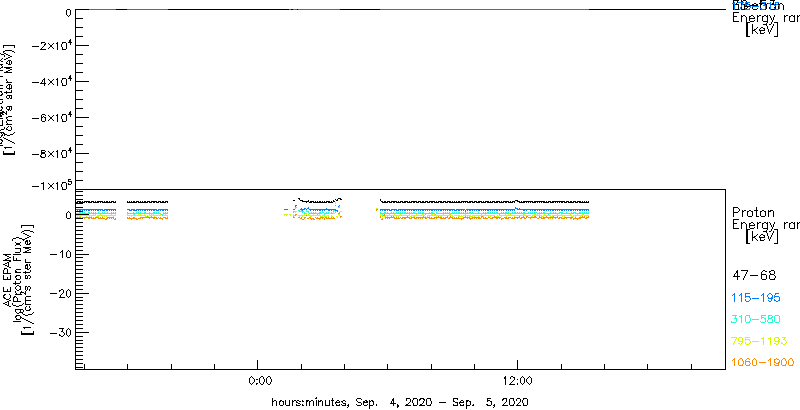Click the -20 tick label on proton panel

(61, 293)
